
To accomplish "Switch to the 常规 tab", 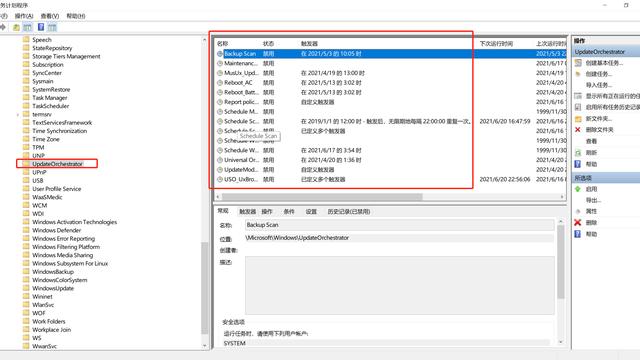I will click(x=223, y=211).
